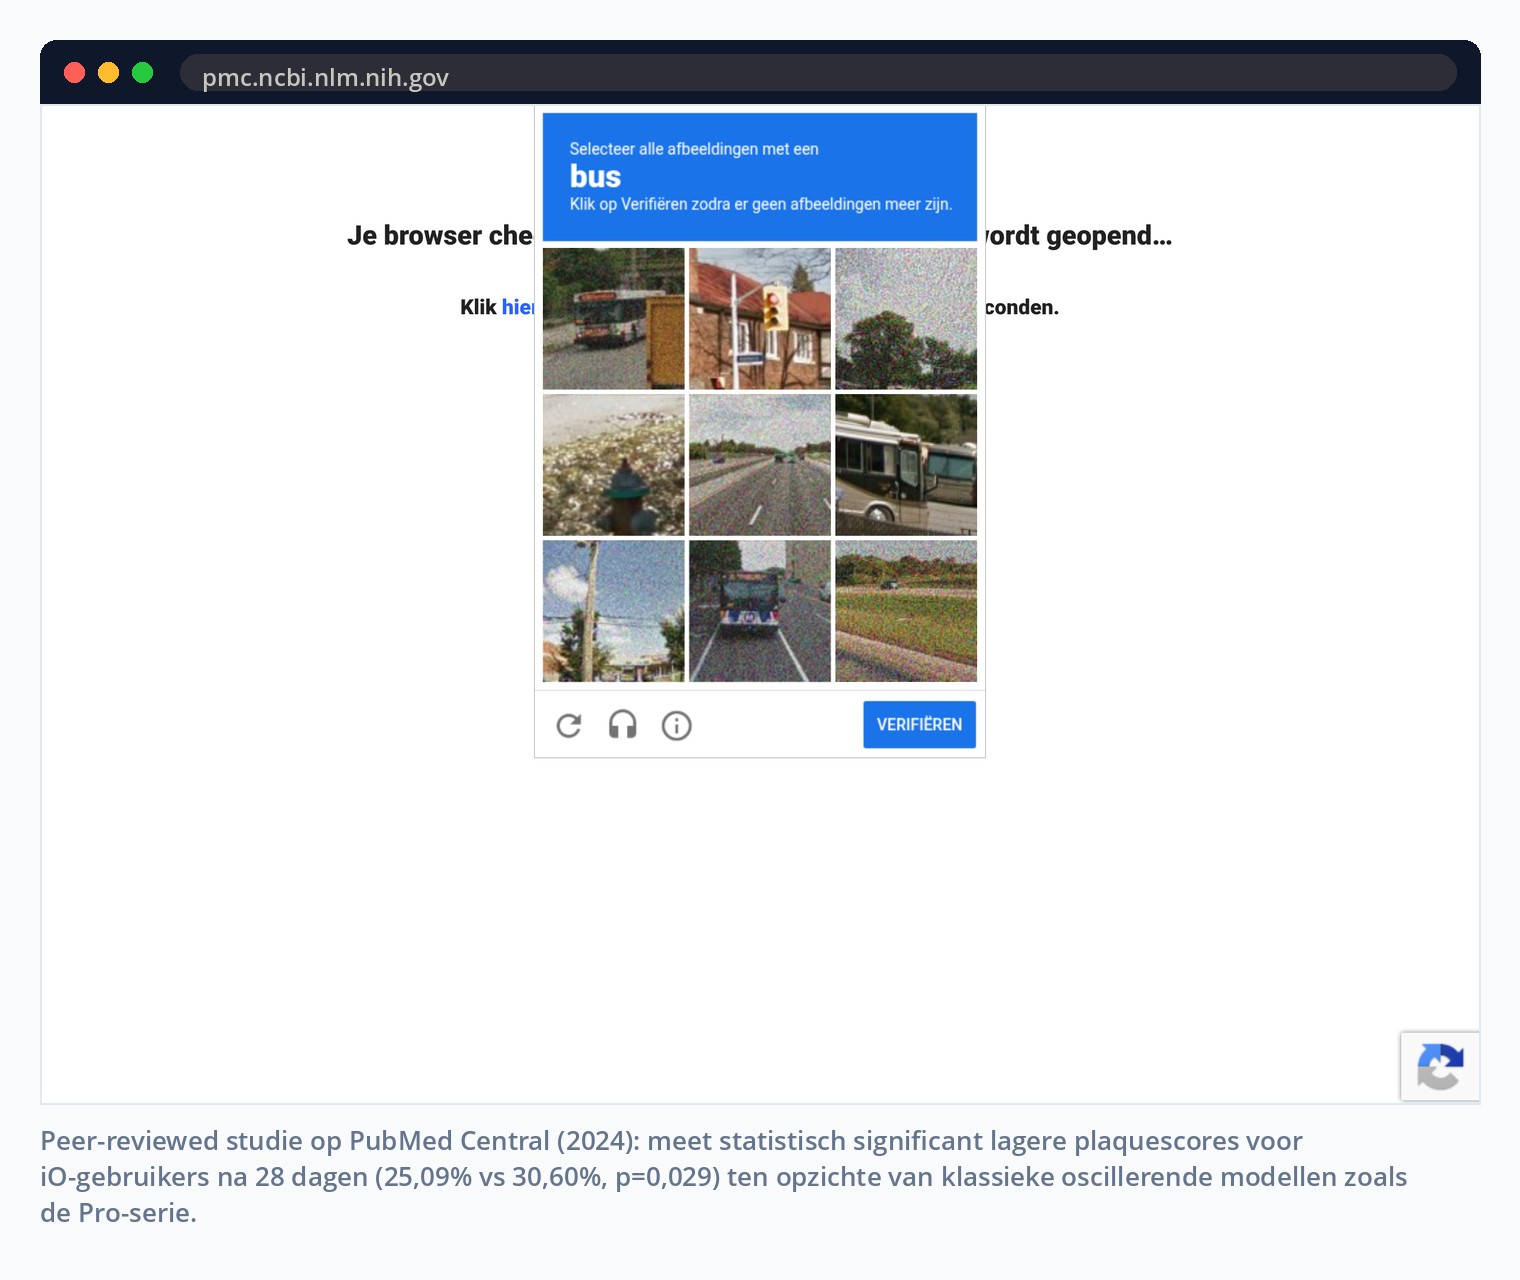Select the tile with the large motorhome coach
The width and height of the screenshot is (1520, 1280).
coord(906,465)
